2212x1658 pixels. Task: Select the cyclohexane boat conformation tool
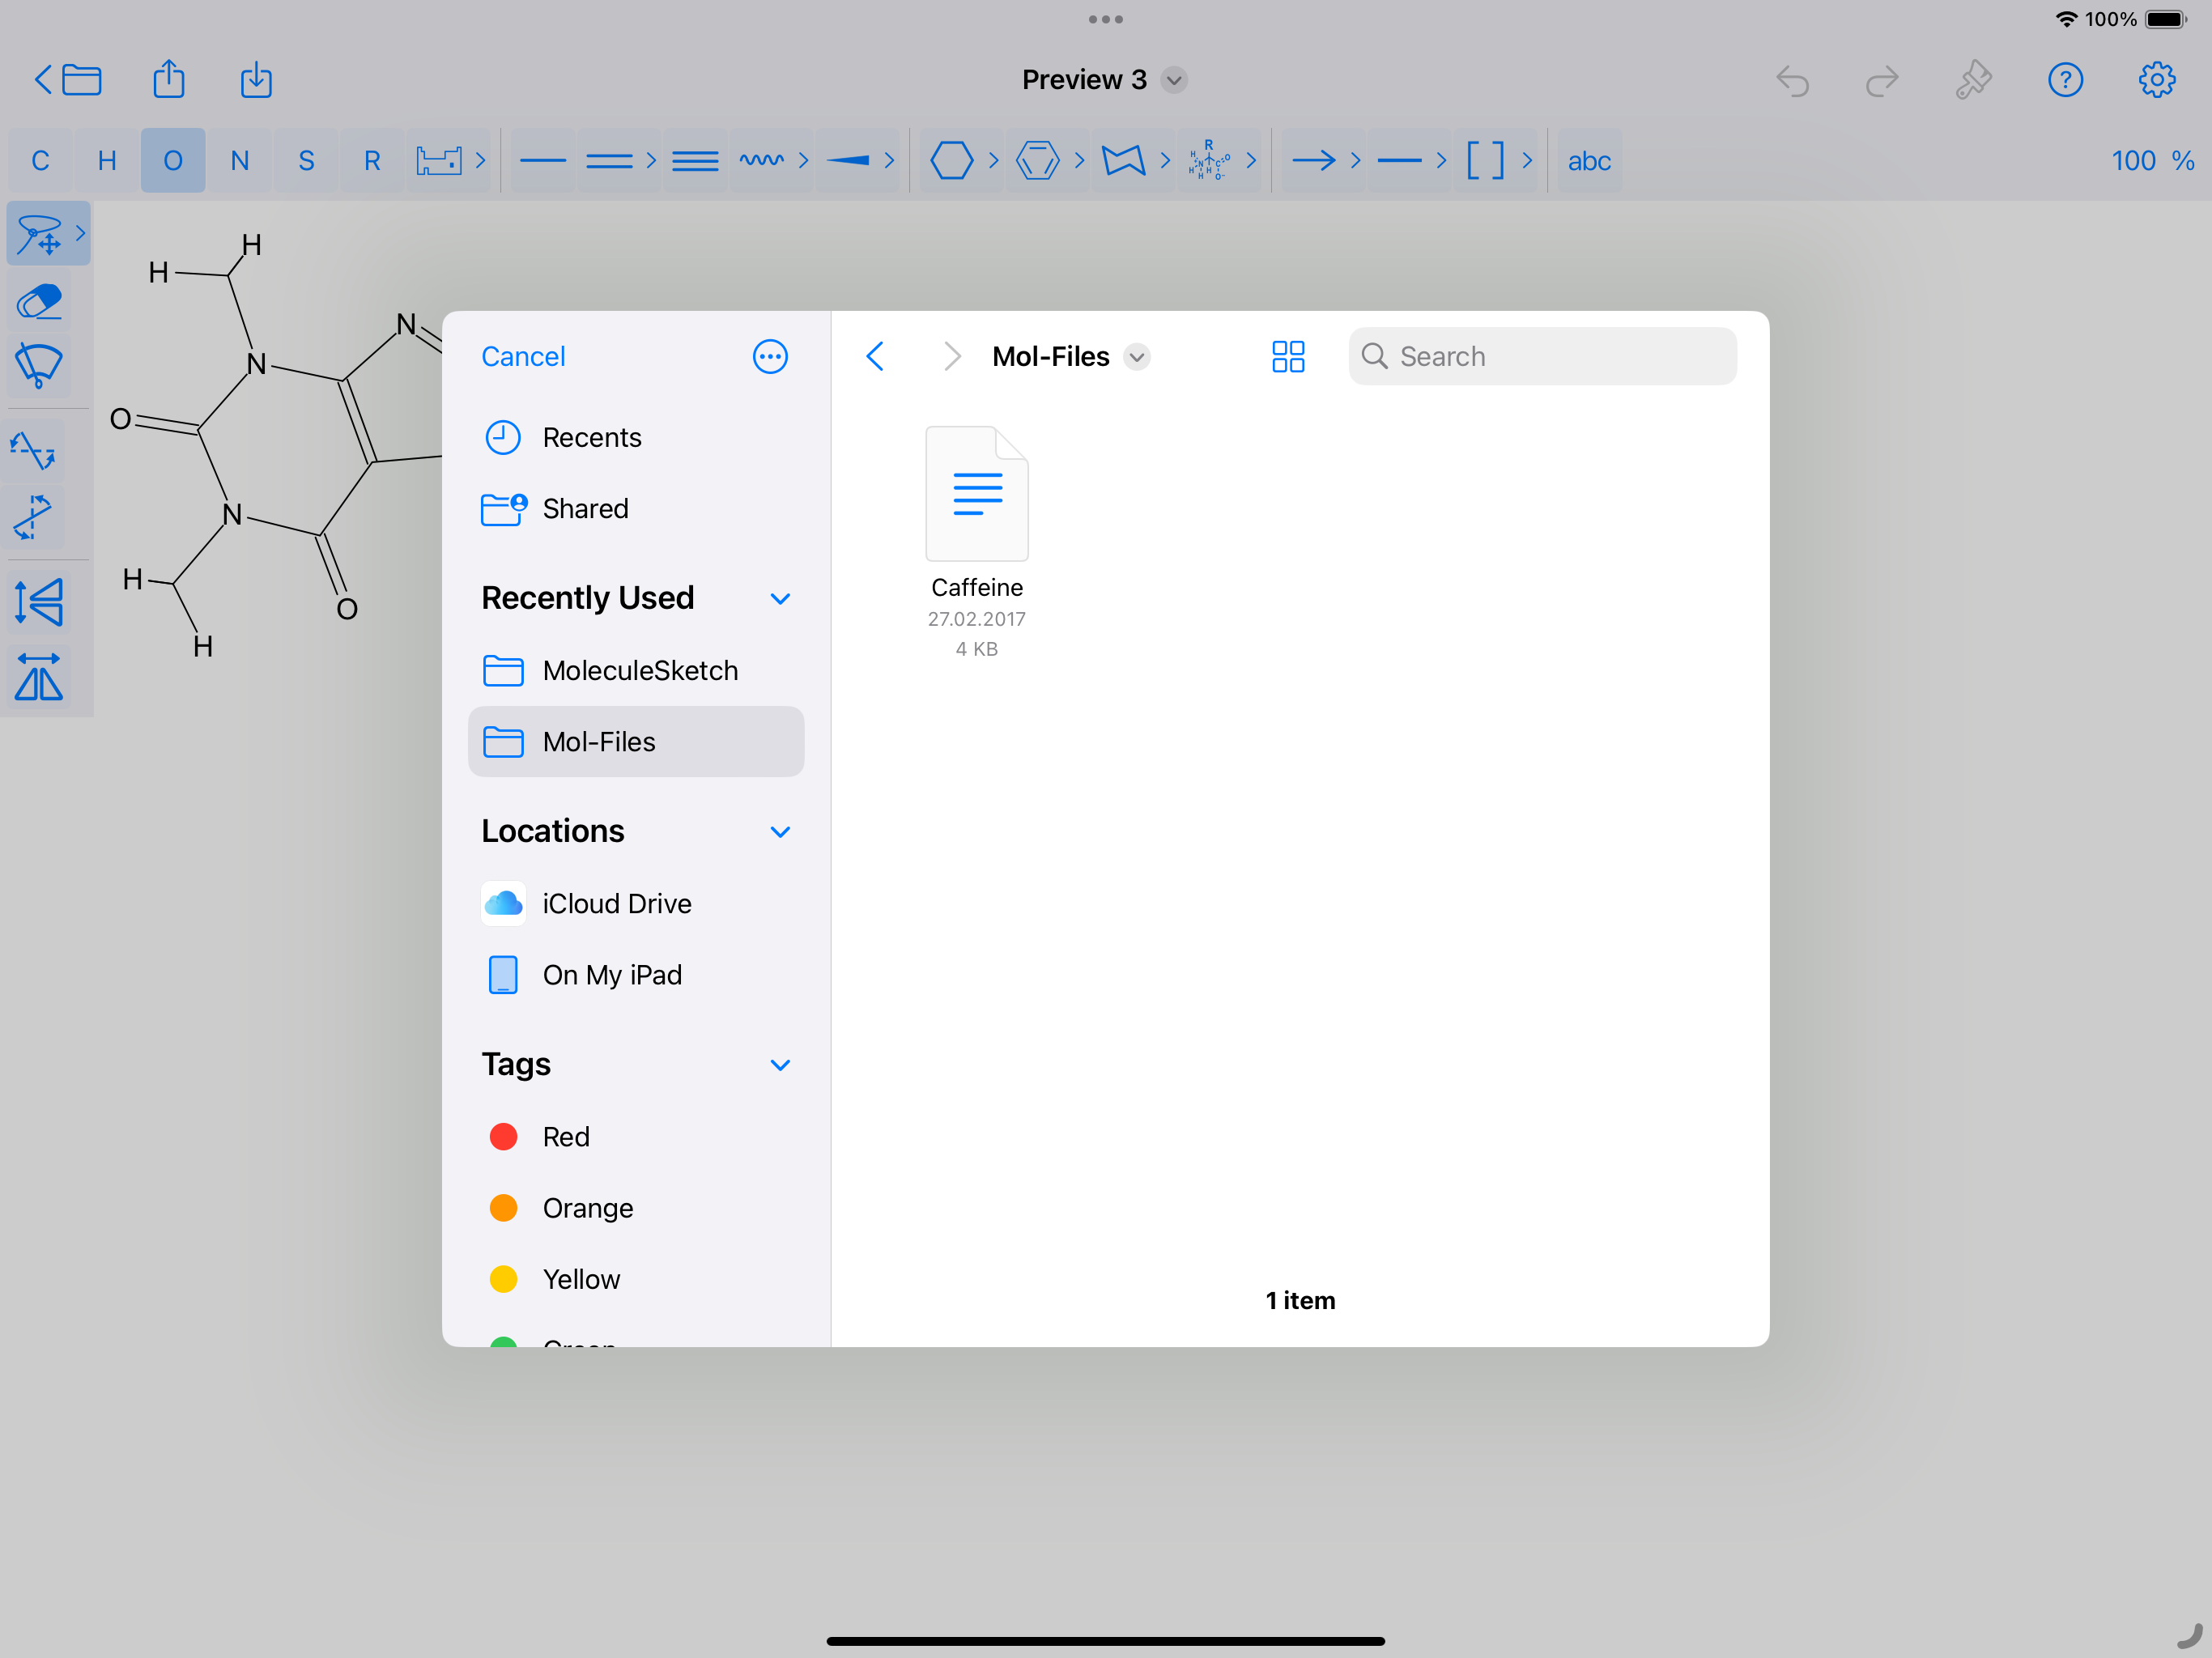pyautogui.click(x=1123, y=160)
